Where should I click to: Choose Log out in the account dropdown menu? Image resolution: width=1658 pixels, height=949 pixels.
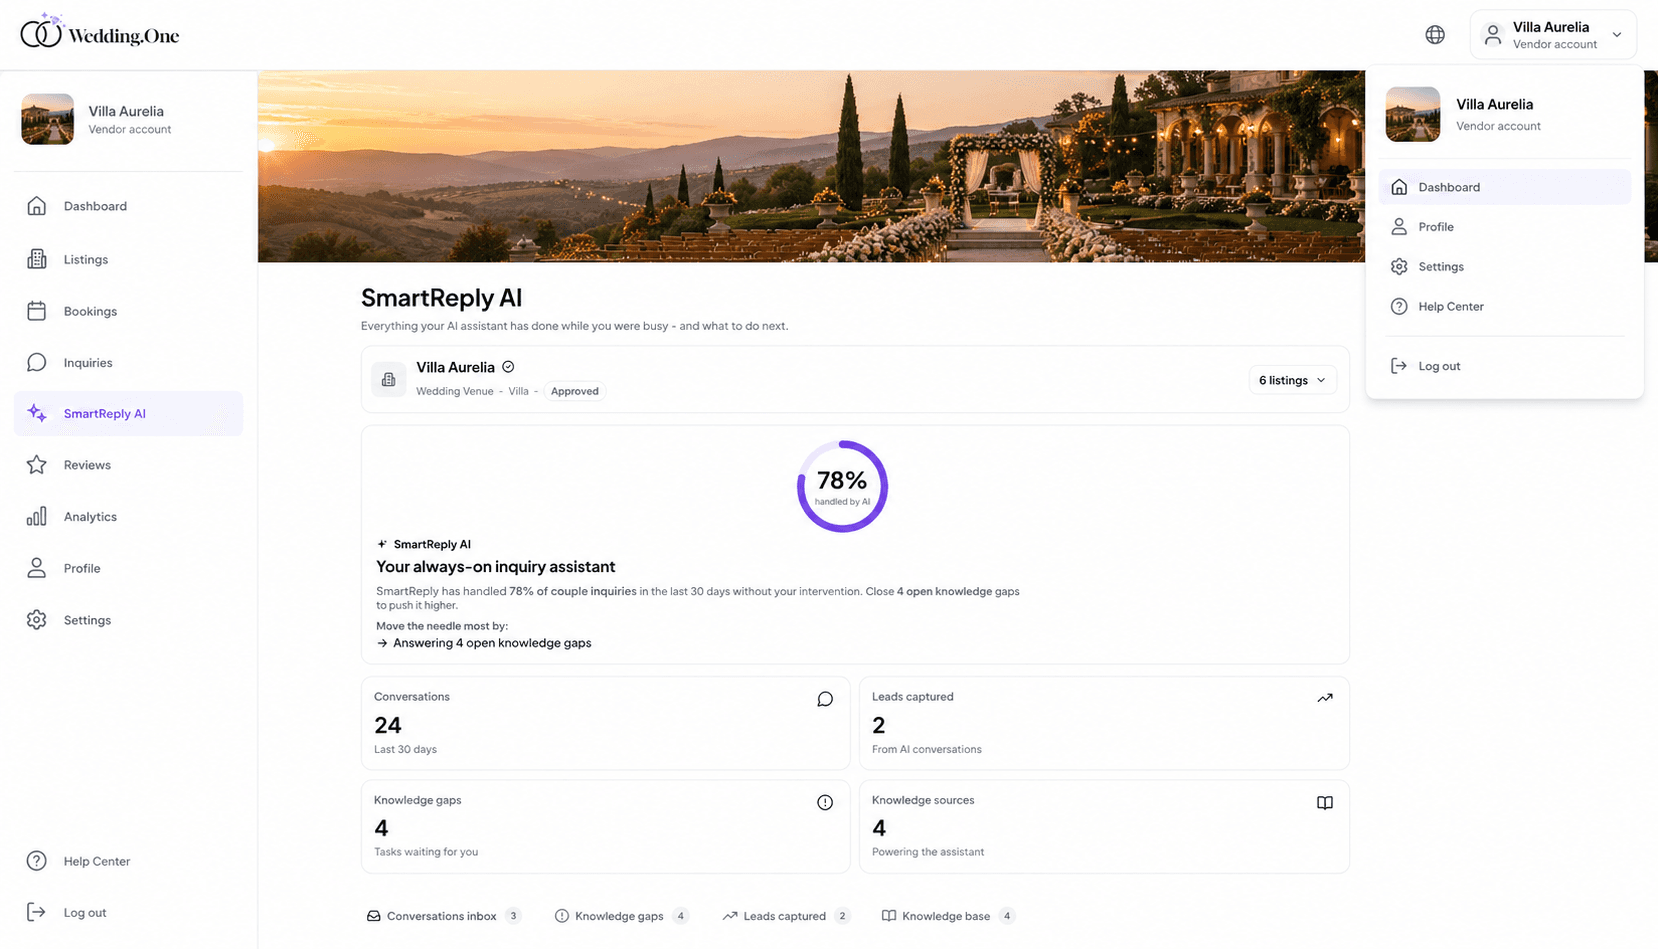[x=1505, y=366]
